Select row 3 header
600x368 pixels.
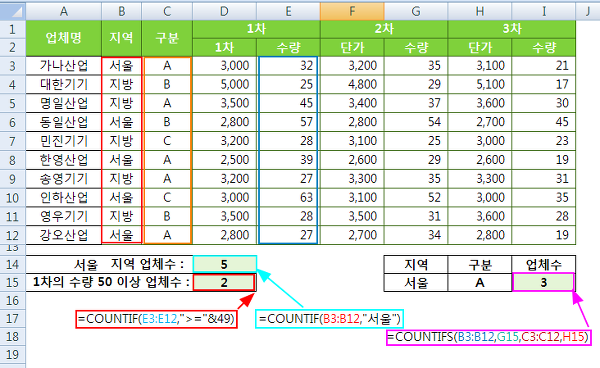point(13,66)
